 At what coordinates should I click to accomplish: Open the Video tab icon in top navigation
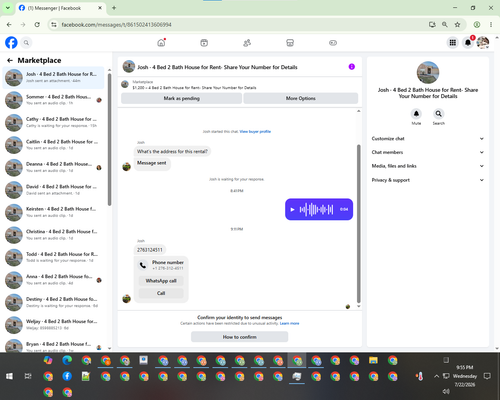tap(204, 43)
